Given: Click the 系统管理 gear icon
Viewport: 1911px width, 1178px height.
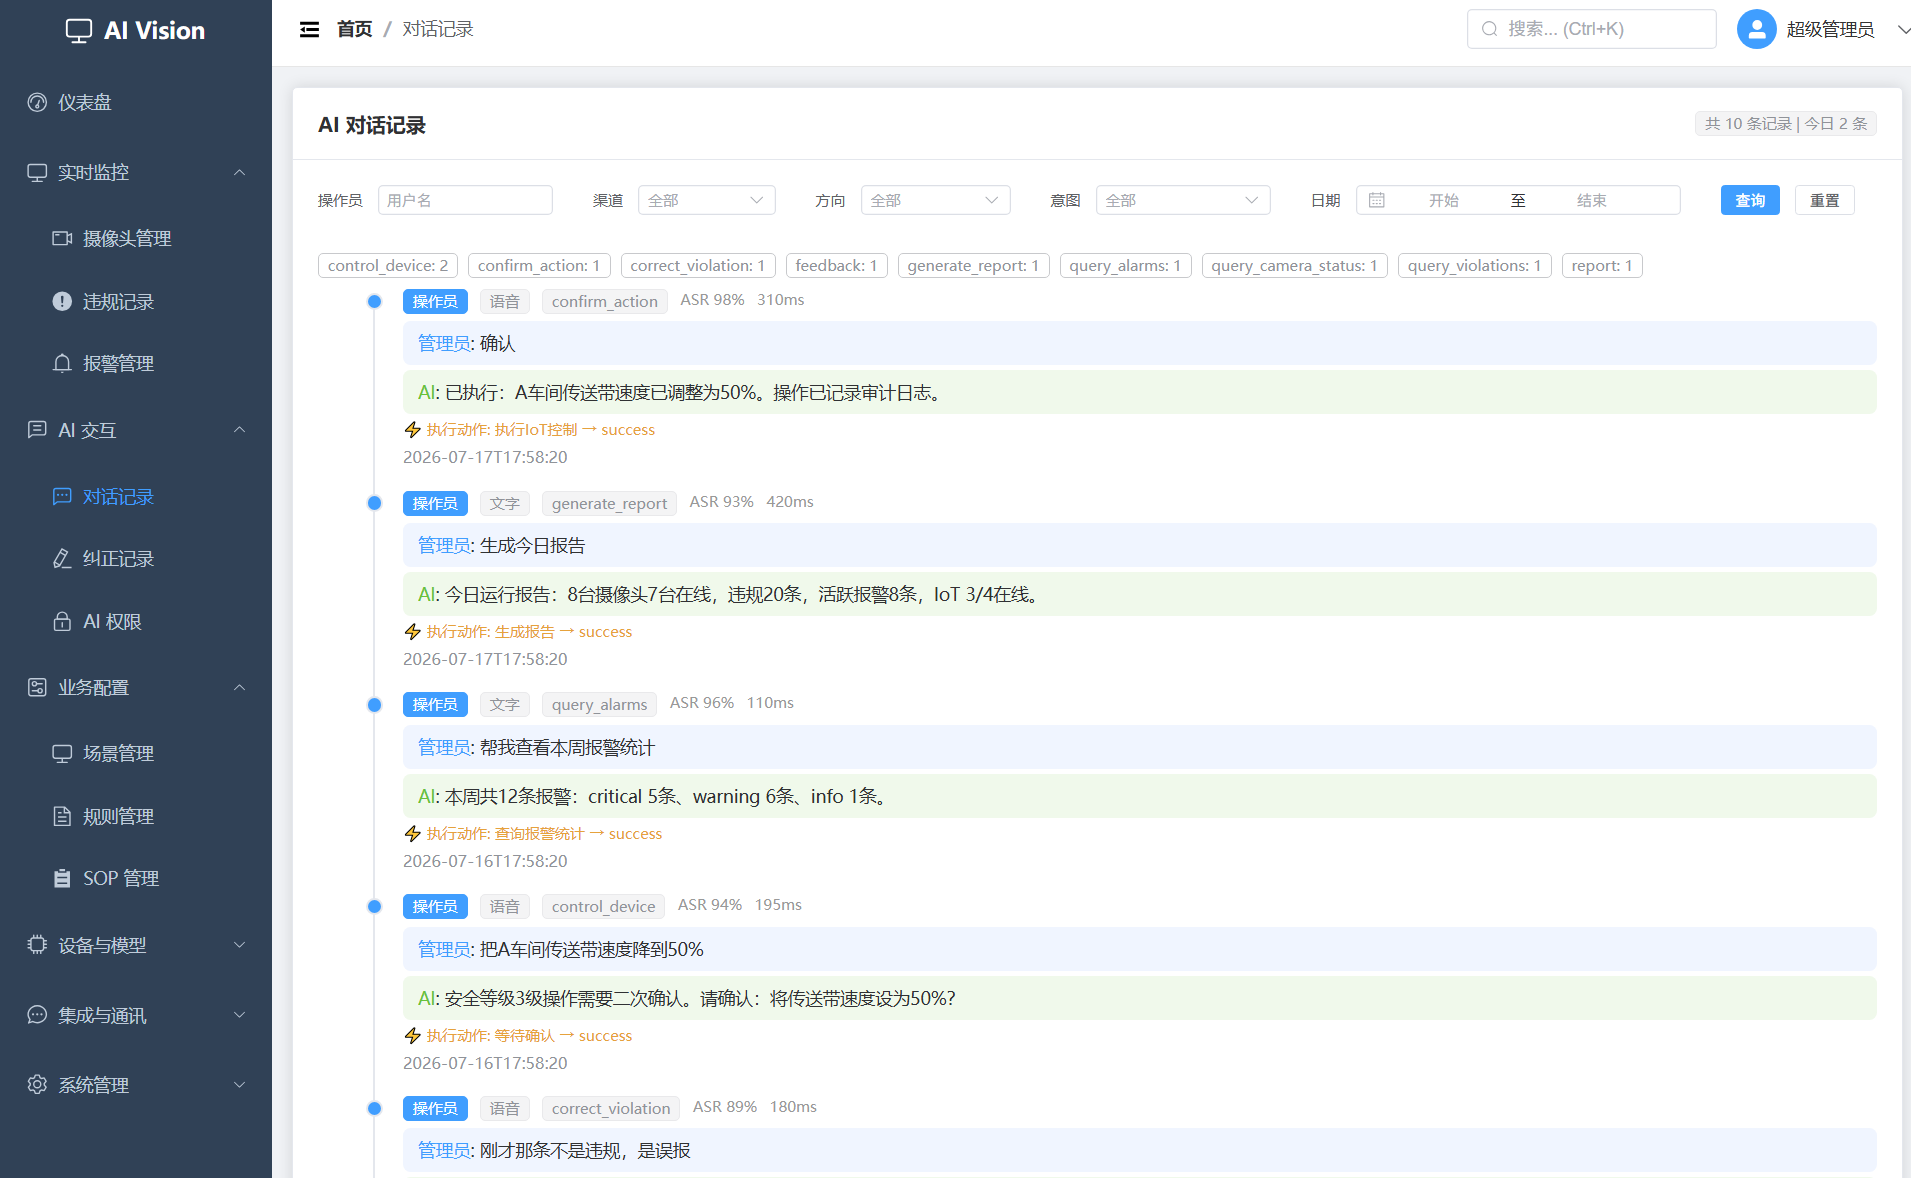Looking at the screenshot, I should (x=37, y=1085).
